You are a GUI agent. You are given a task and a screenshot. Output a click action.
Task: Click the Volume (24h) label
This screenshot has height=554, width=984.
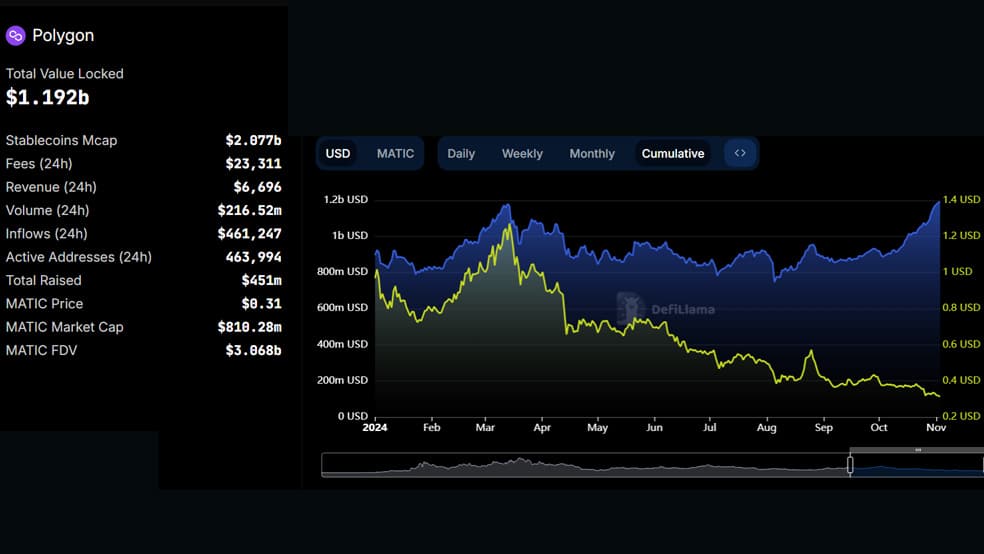click(47, 210)
